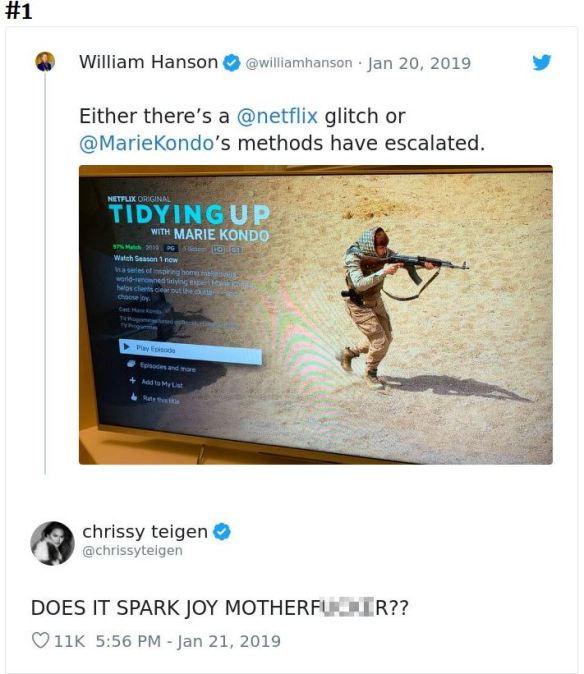Screen dimensions: 584x674
Task: Open Chrissy Teigen's profile picture
Action: (52, 543)
